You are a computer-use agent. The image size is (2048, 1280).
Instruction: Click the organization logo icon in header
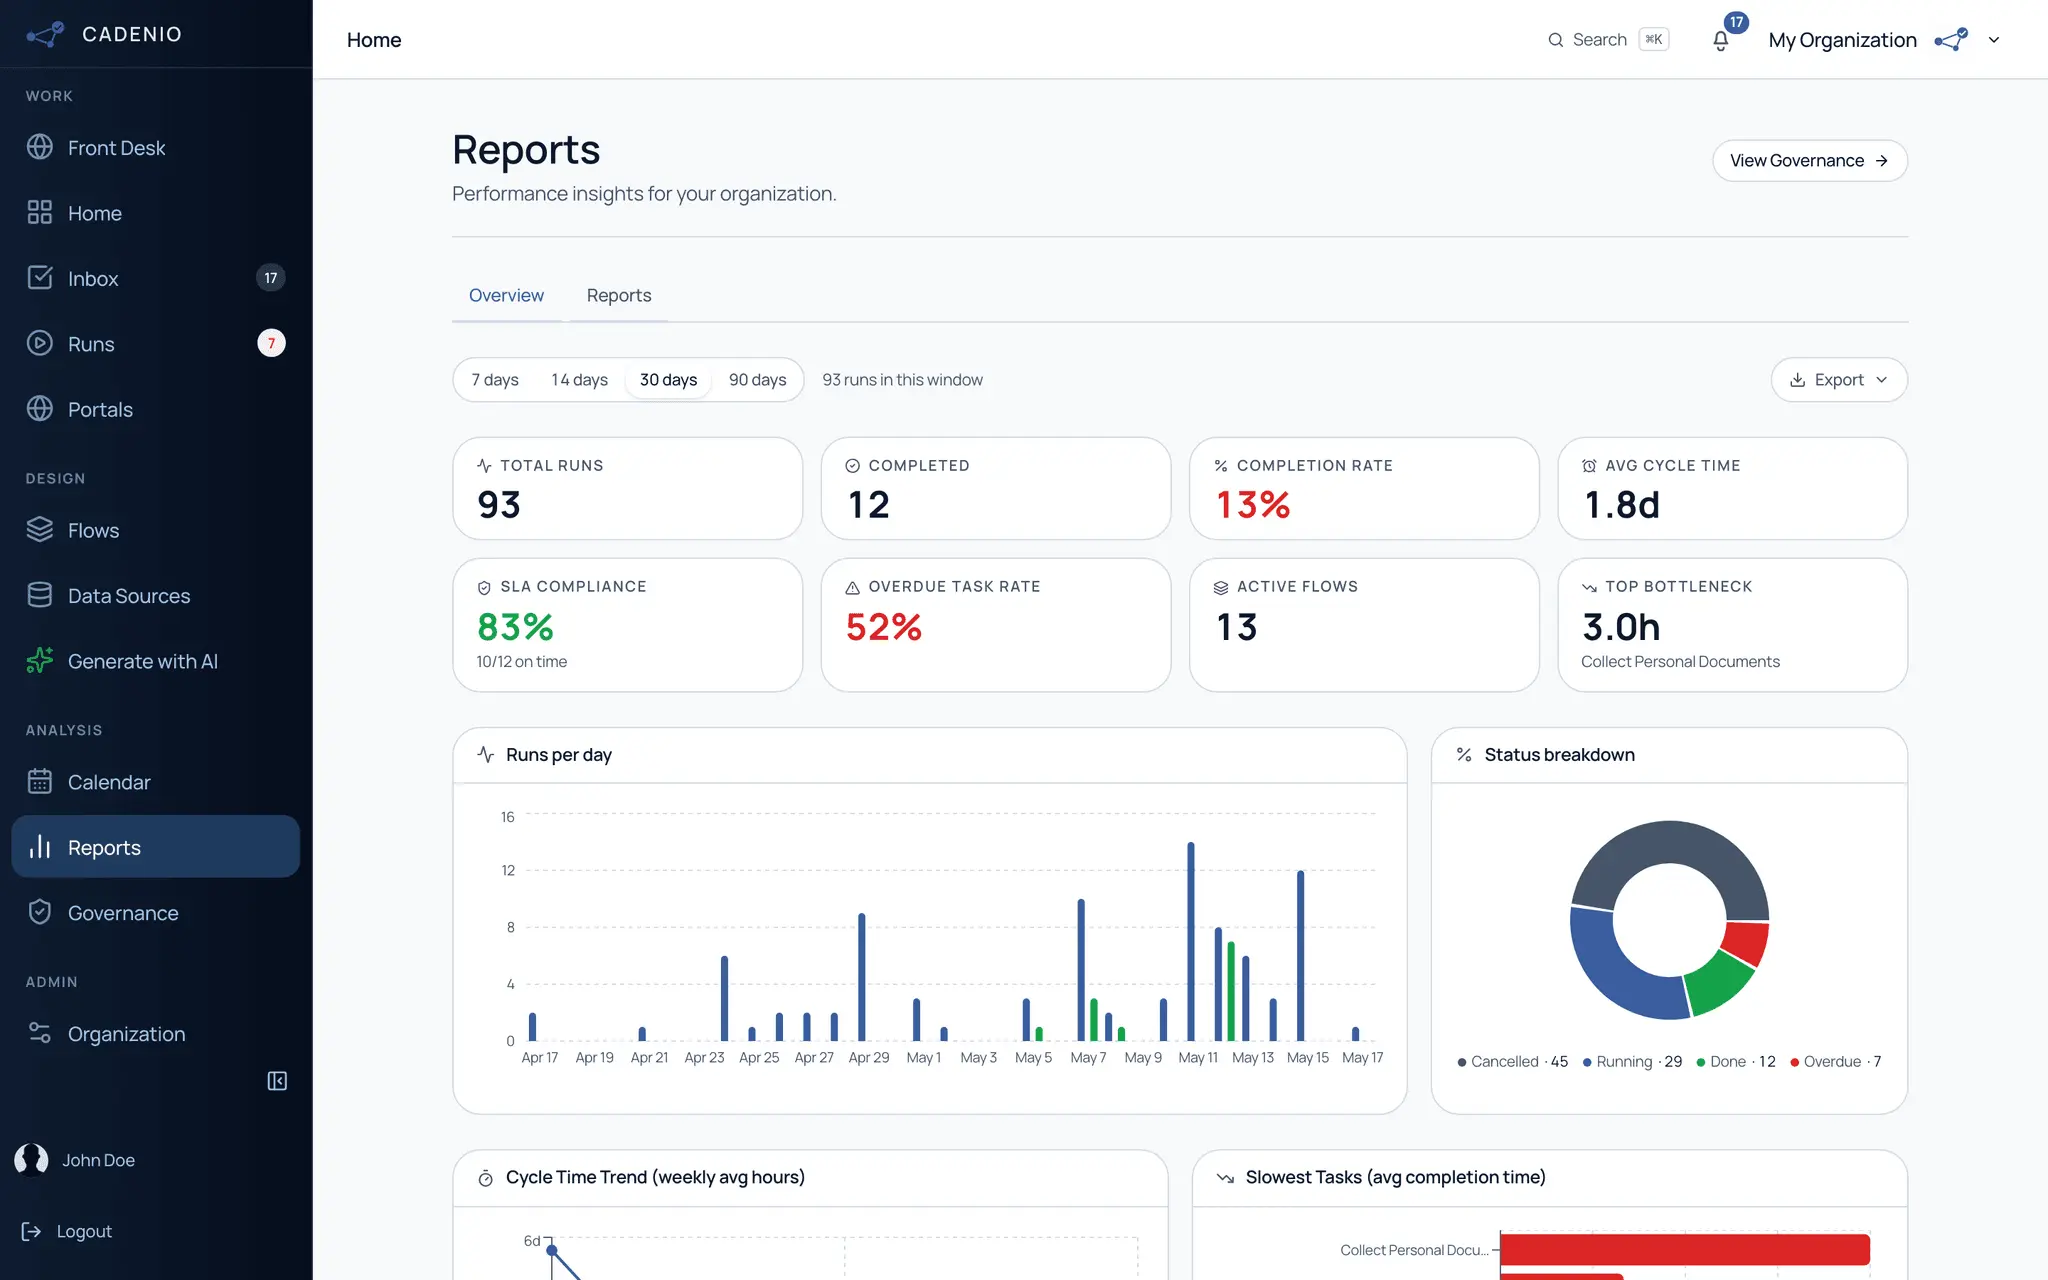1951,40
